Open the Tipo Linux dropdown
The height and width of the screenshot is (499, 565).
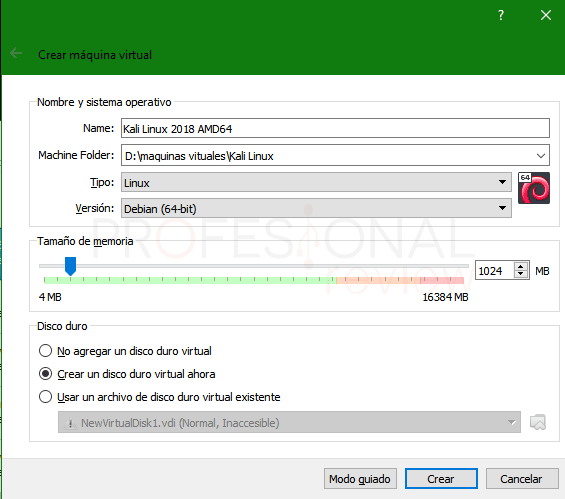coord(316,182)
